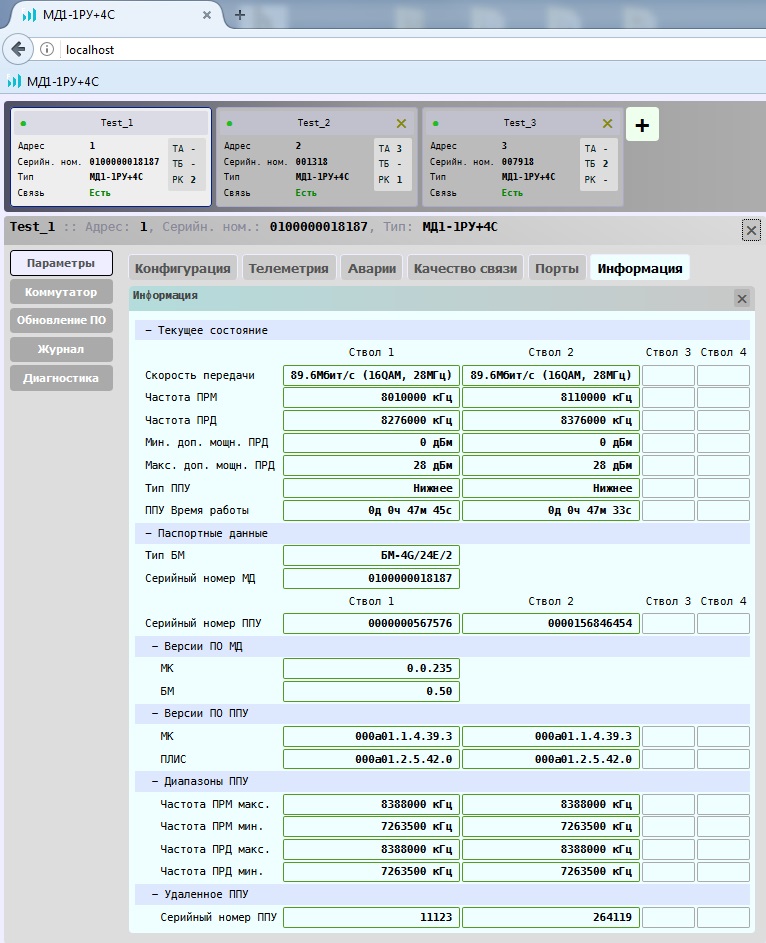
Task: Click the Макс. доп. мощн. ПРД label
Action: click(x=209, y=465)
